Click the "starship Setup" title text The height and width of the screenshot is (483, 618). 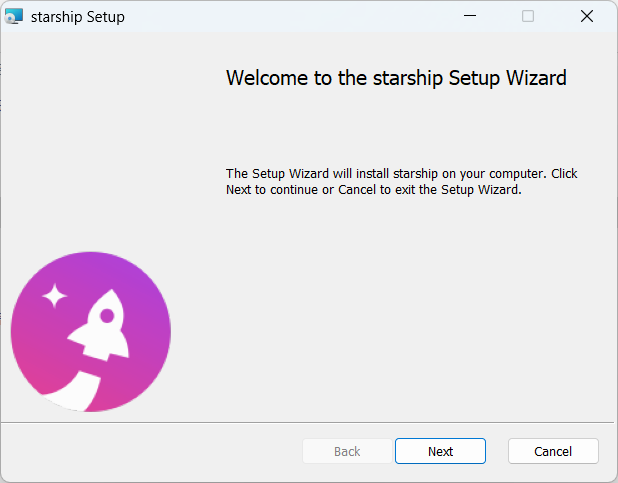tap(78, 17)
